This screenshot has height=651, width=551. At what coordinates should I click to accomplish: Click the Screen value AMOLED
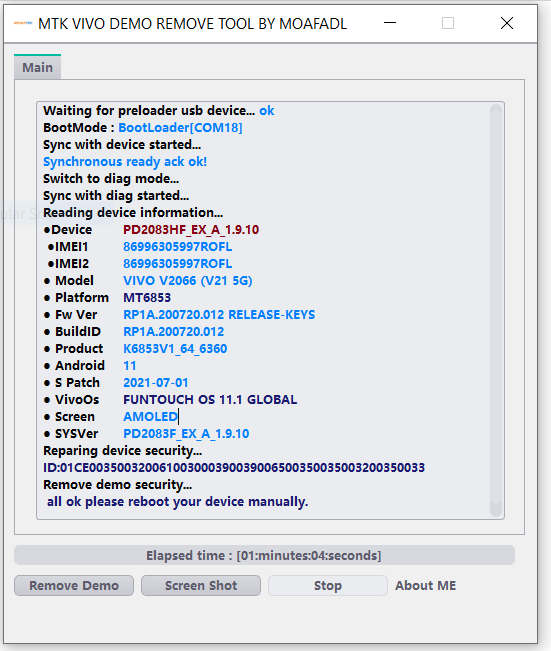[150, 417]
